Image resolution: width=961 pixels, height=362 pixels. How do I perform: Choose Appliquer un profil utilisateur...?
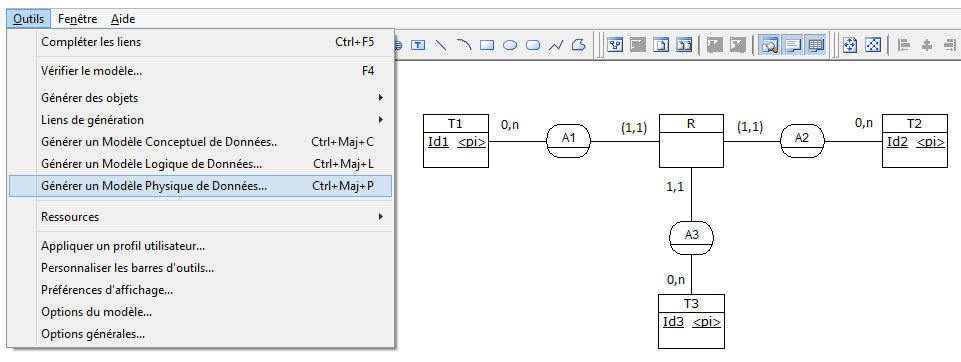(200, 246)
